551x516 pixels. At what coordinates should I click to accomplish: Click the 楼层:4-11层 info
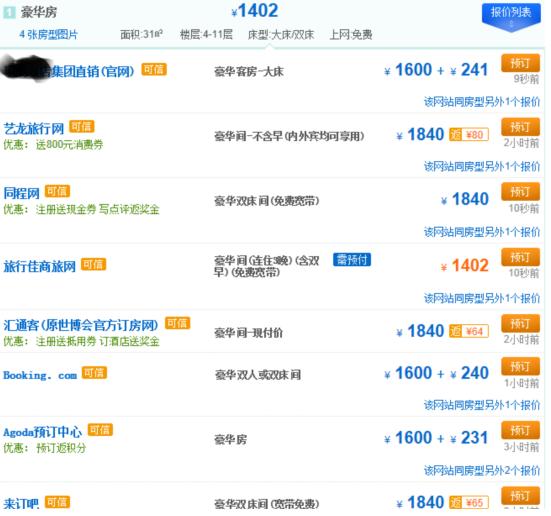coord(206,34)
